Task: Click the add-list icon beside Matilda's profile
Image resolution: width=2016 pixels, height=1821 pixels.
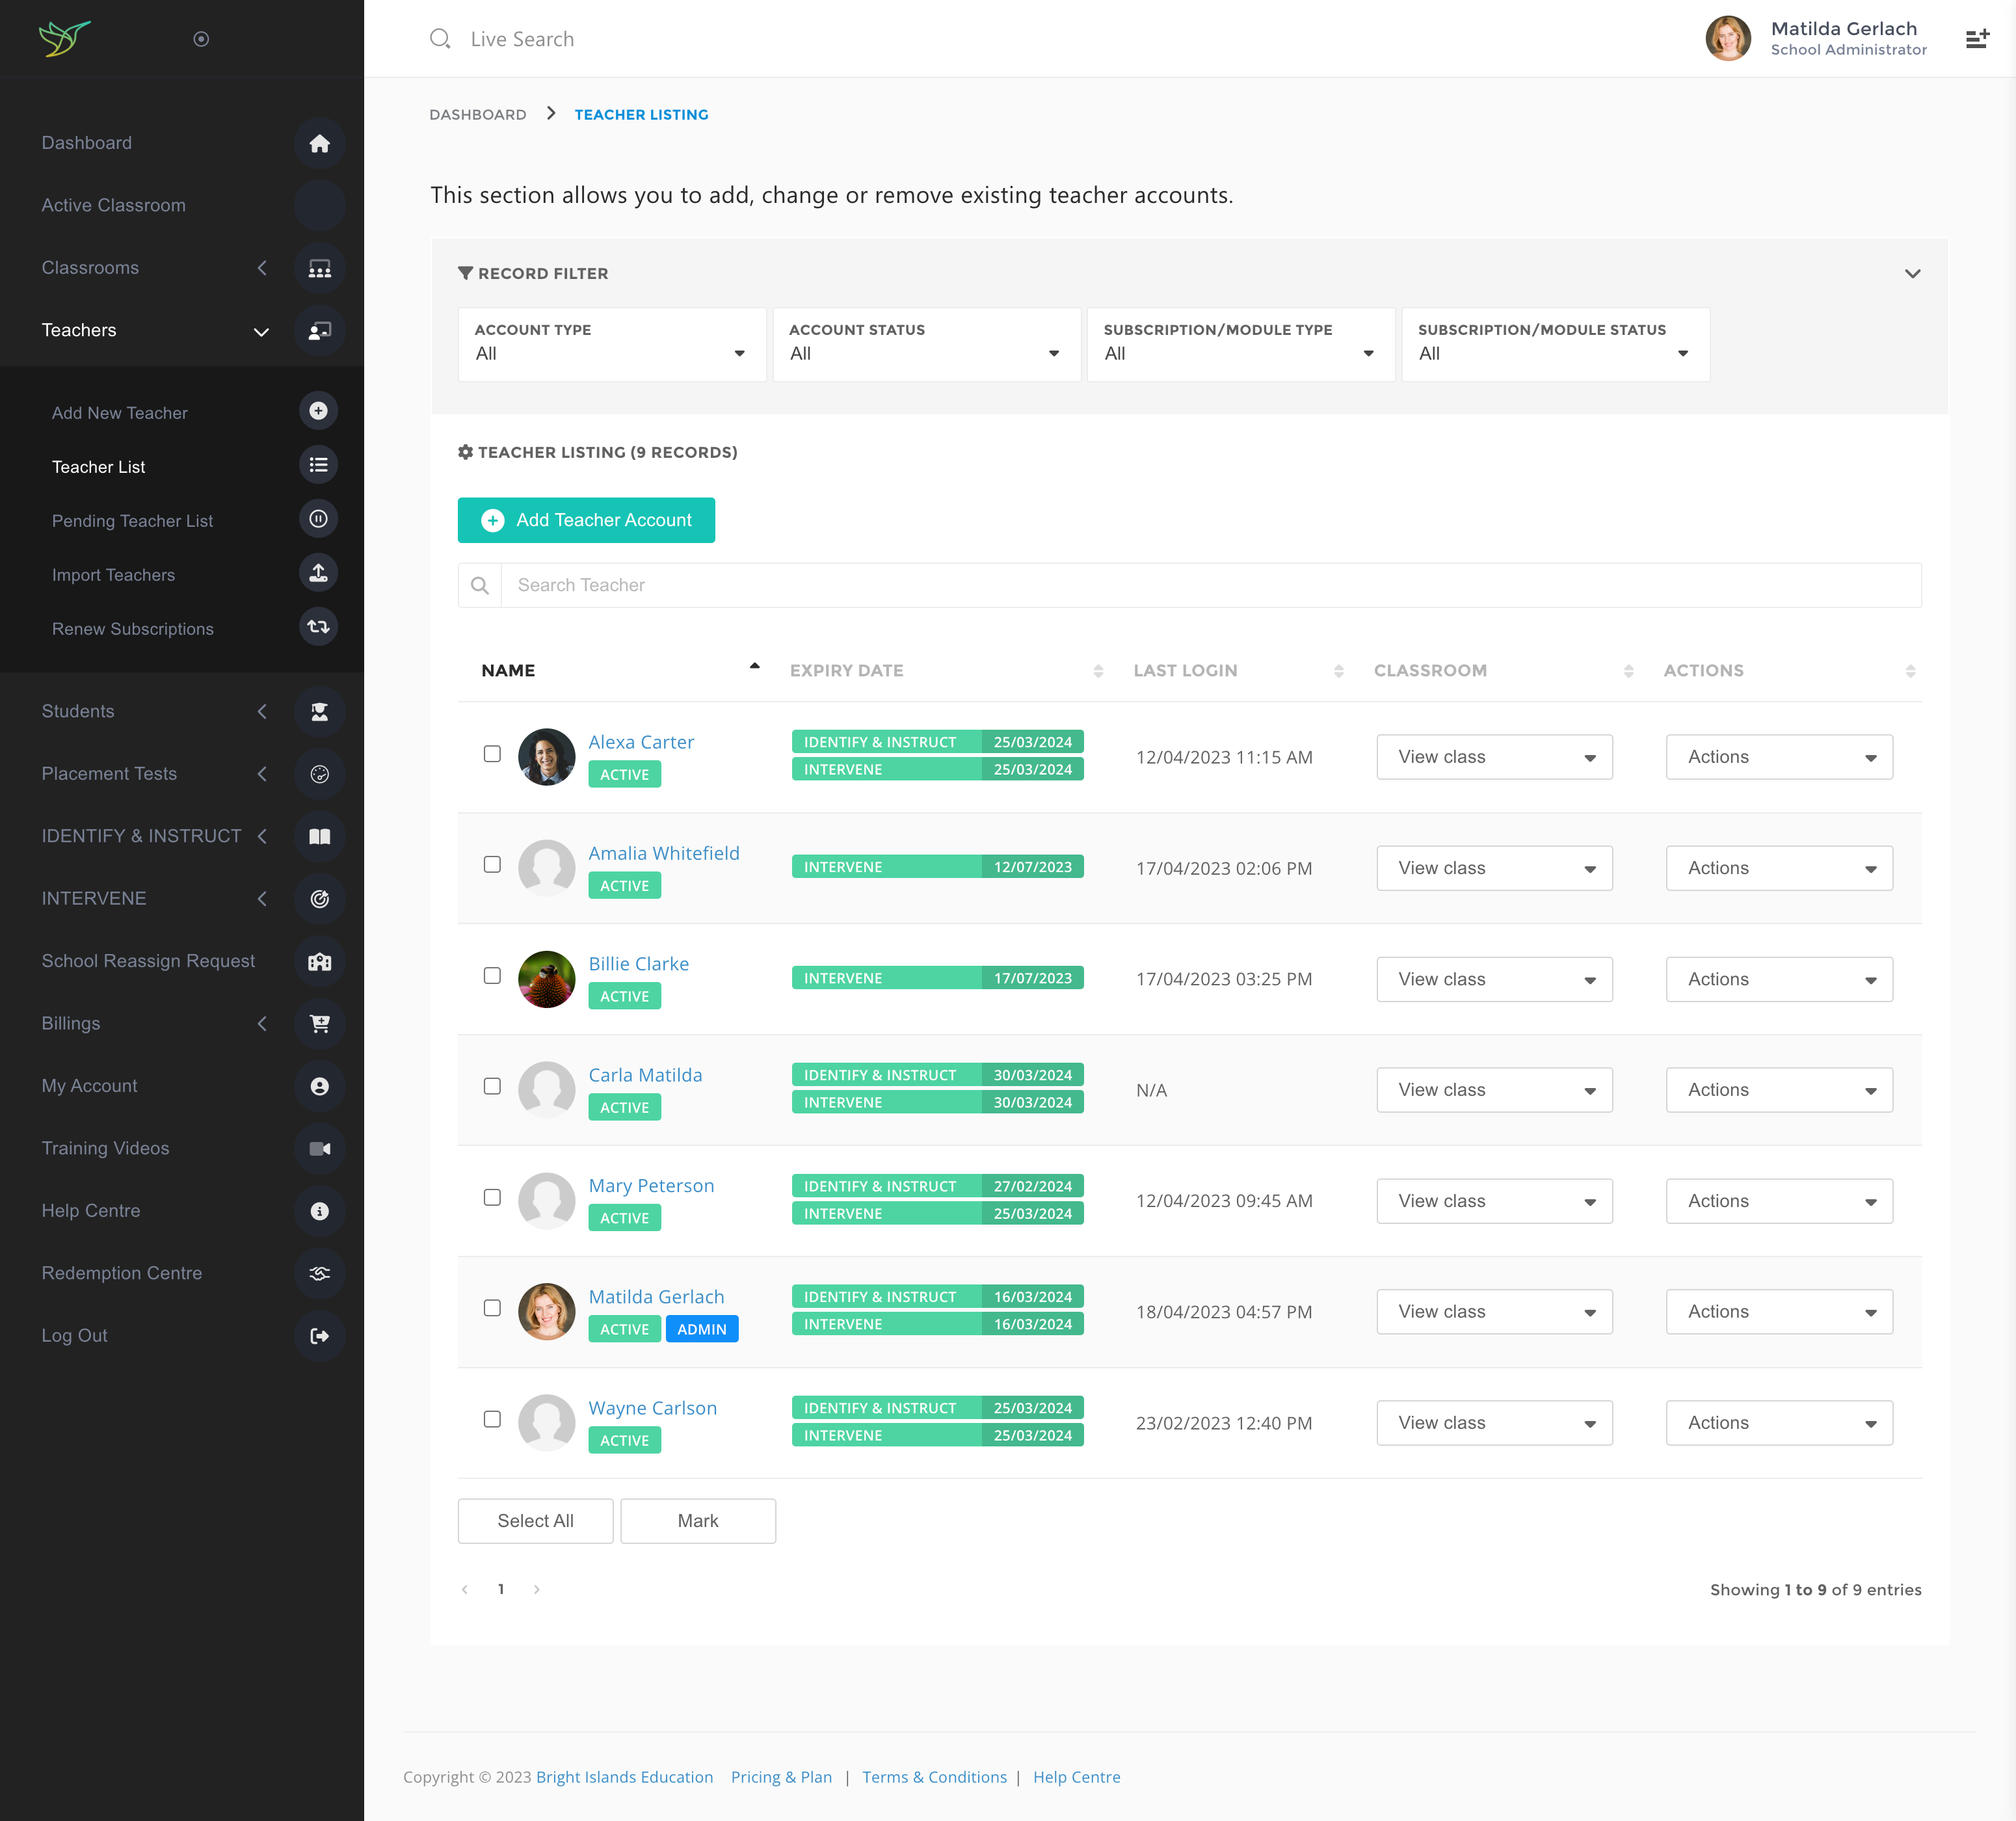Action: (1976, 39)
